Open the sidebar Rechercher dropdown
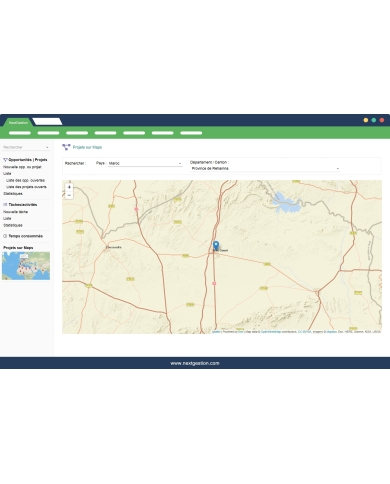Viewport: 390px width, 484px height. (26, 147)
